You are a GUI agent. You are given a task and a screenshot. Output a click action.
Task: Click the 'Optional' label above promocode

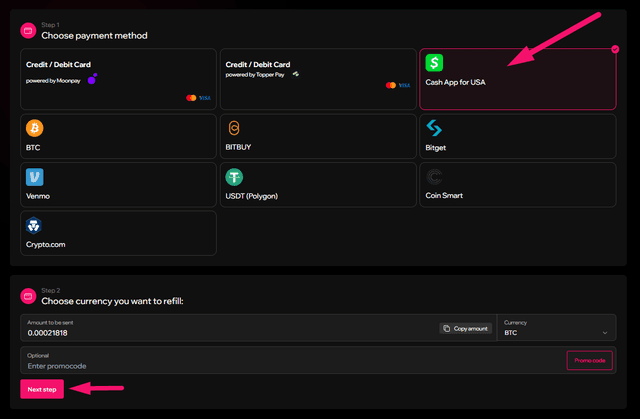point(38,355)
